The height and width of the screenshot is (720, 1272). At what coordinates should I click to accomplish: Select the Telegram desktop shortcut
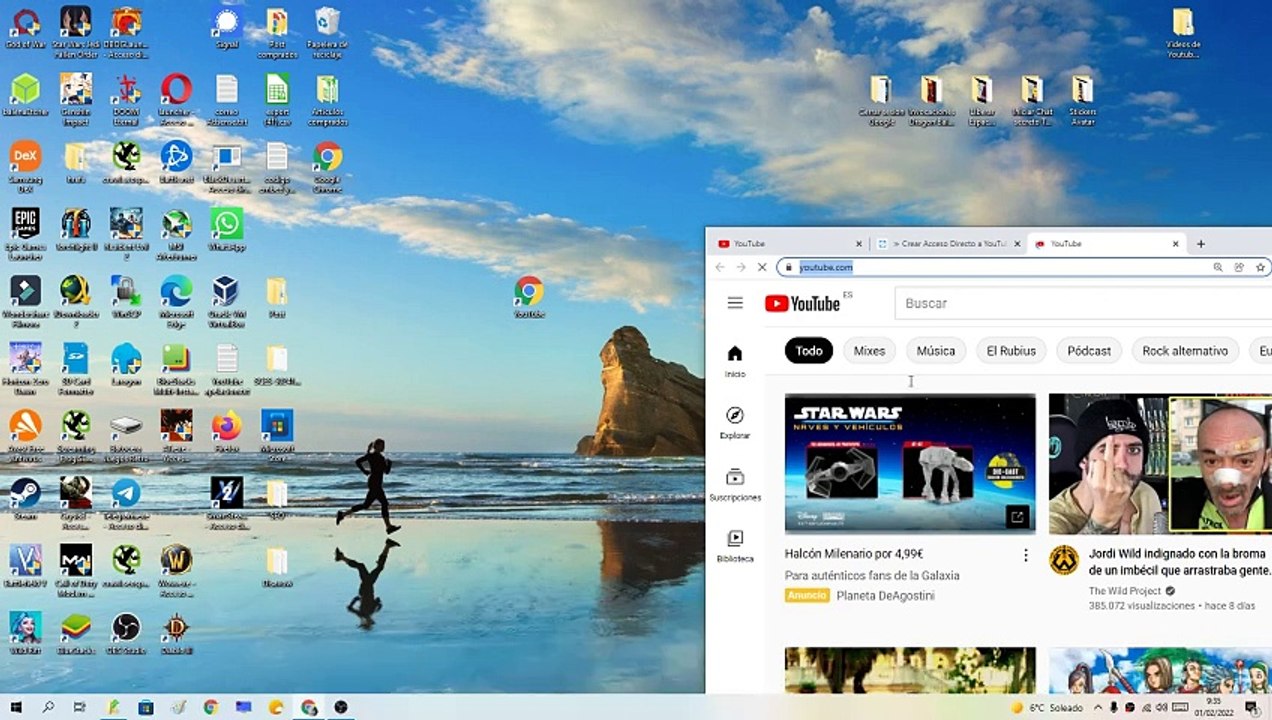(126, 503)
